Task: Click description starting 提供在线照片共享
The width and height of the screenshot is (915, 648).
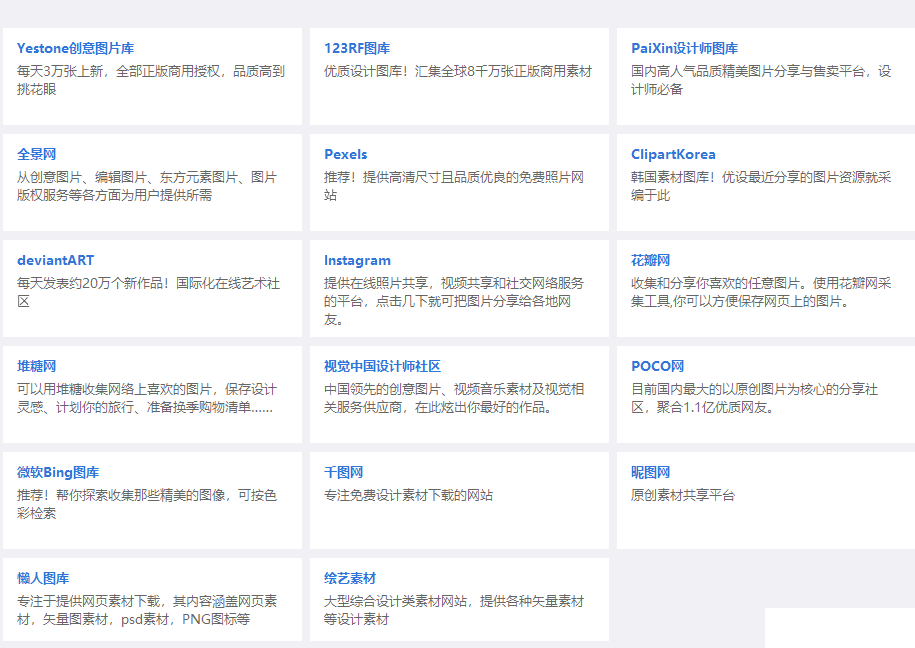Action: pyautogui.click(x=454, y=301)
